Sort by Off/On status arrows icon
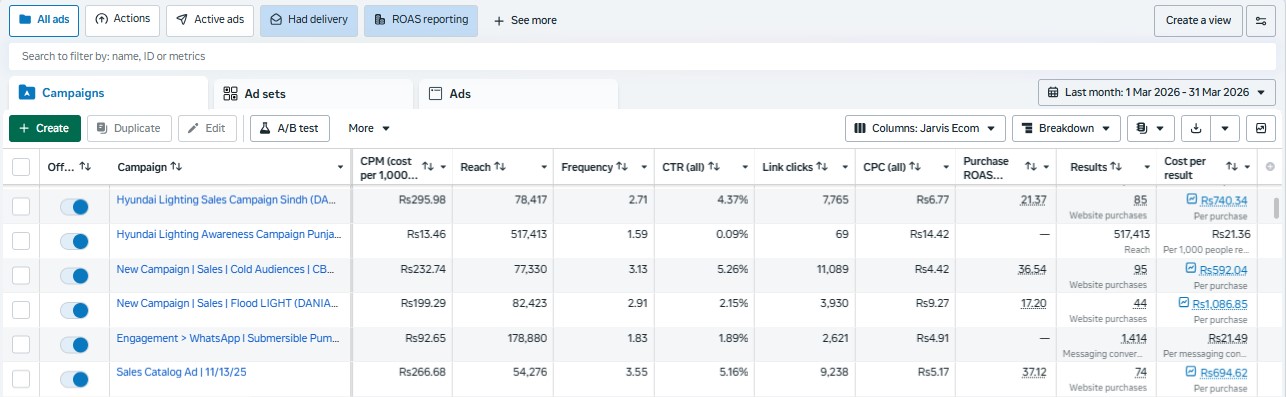Screen dimensions: 1286x397 point(85,166)
